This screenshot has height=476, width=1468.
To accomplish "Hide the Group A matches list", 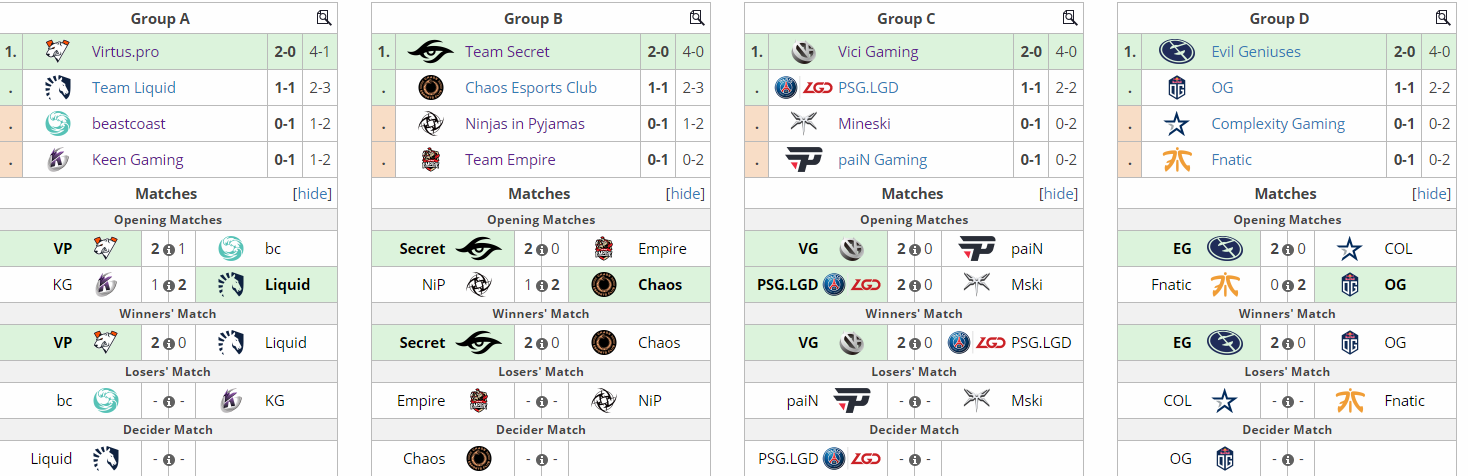I will pos(312,194).
